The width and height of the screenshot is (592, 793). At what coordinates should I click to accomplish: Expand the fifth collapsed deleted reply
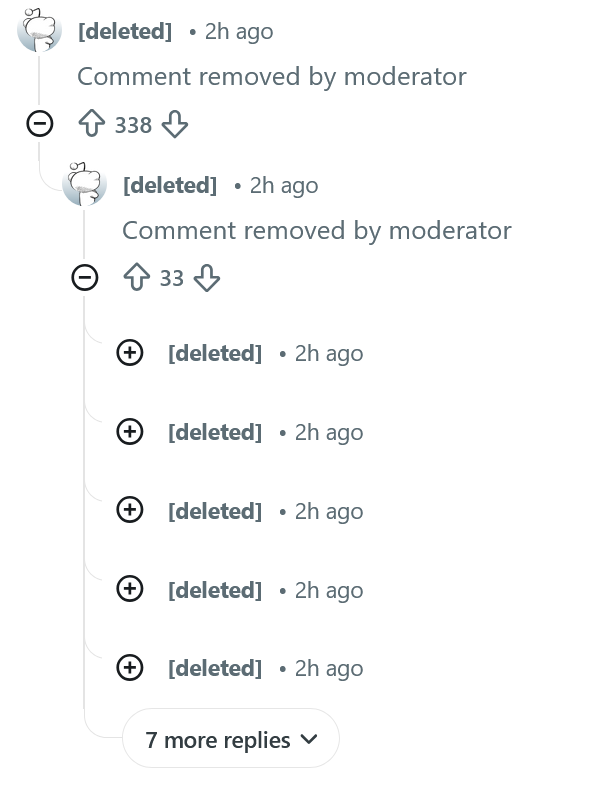point(130,668)
